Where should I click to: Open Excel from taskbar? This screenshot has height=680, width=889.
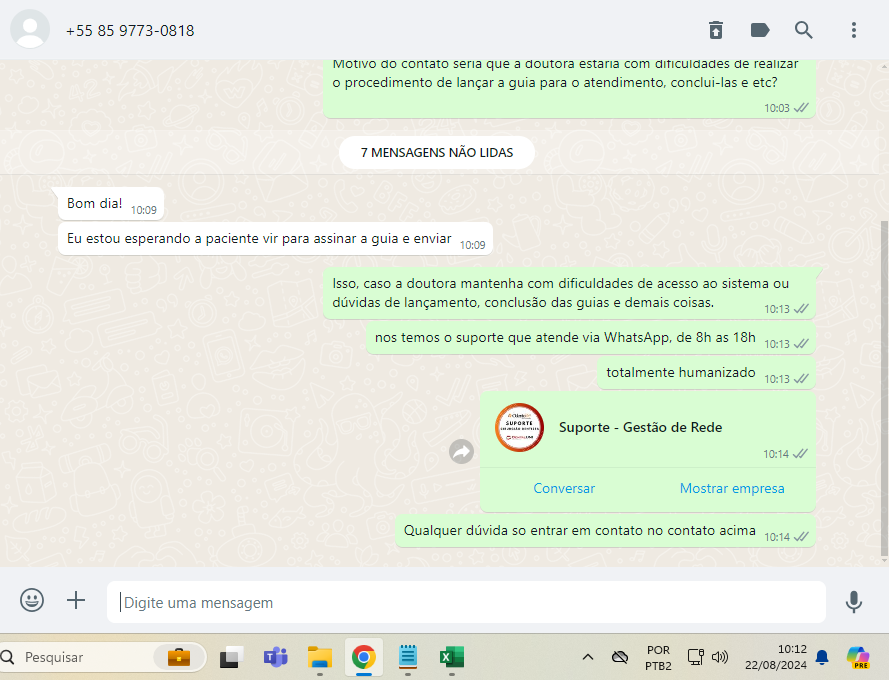click(x=452, y=657)
